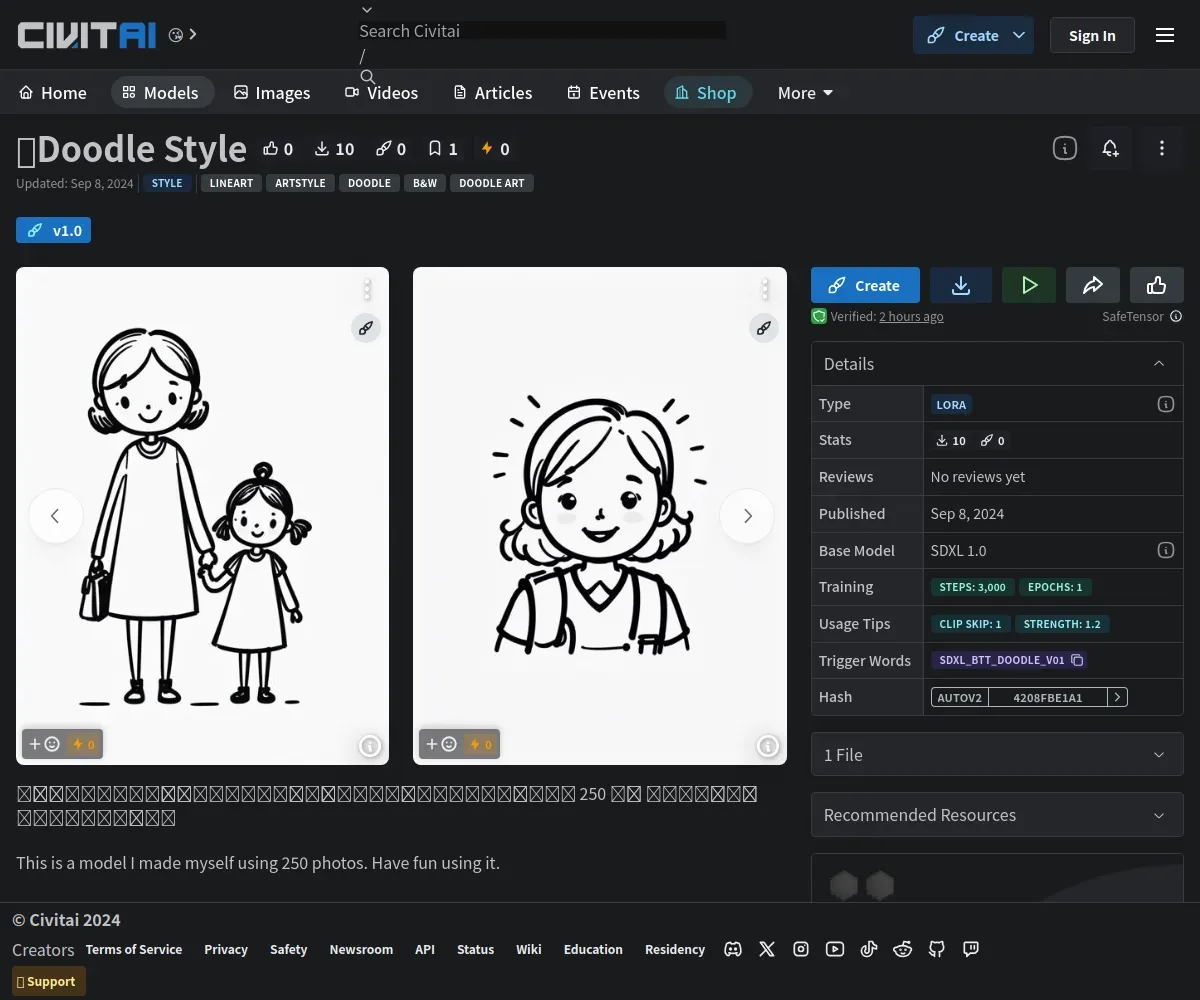Click the green play run icon
The width and height of the screenshot is (1200, 1000).
coord(1029,285)
